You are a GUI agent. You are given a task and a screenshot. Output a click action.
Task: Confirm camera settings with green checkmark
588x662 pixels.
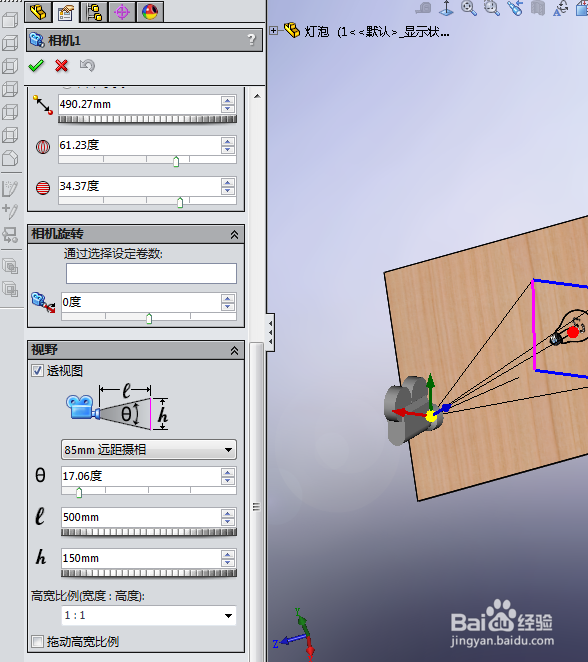click(36, 65)
